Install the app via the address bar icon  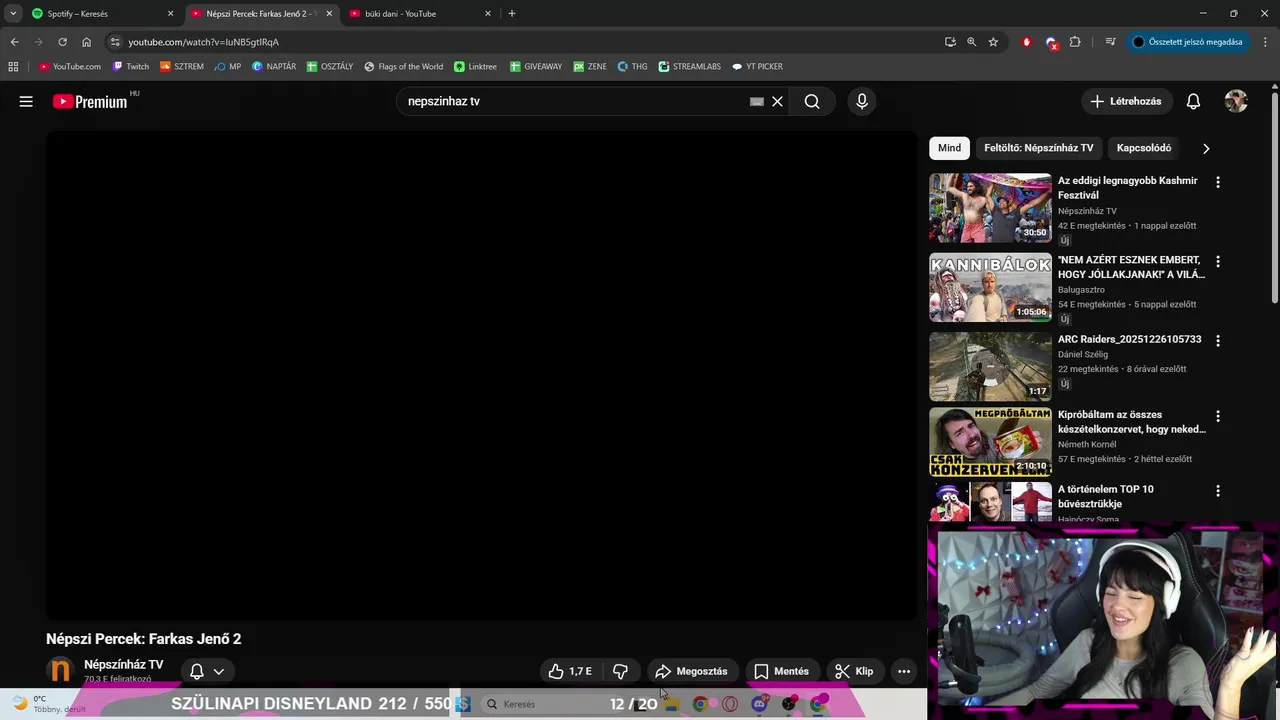950,42
